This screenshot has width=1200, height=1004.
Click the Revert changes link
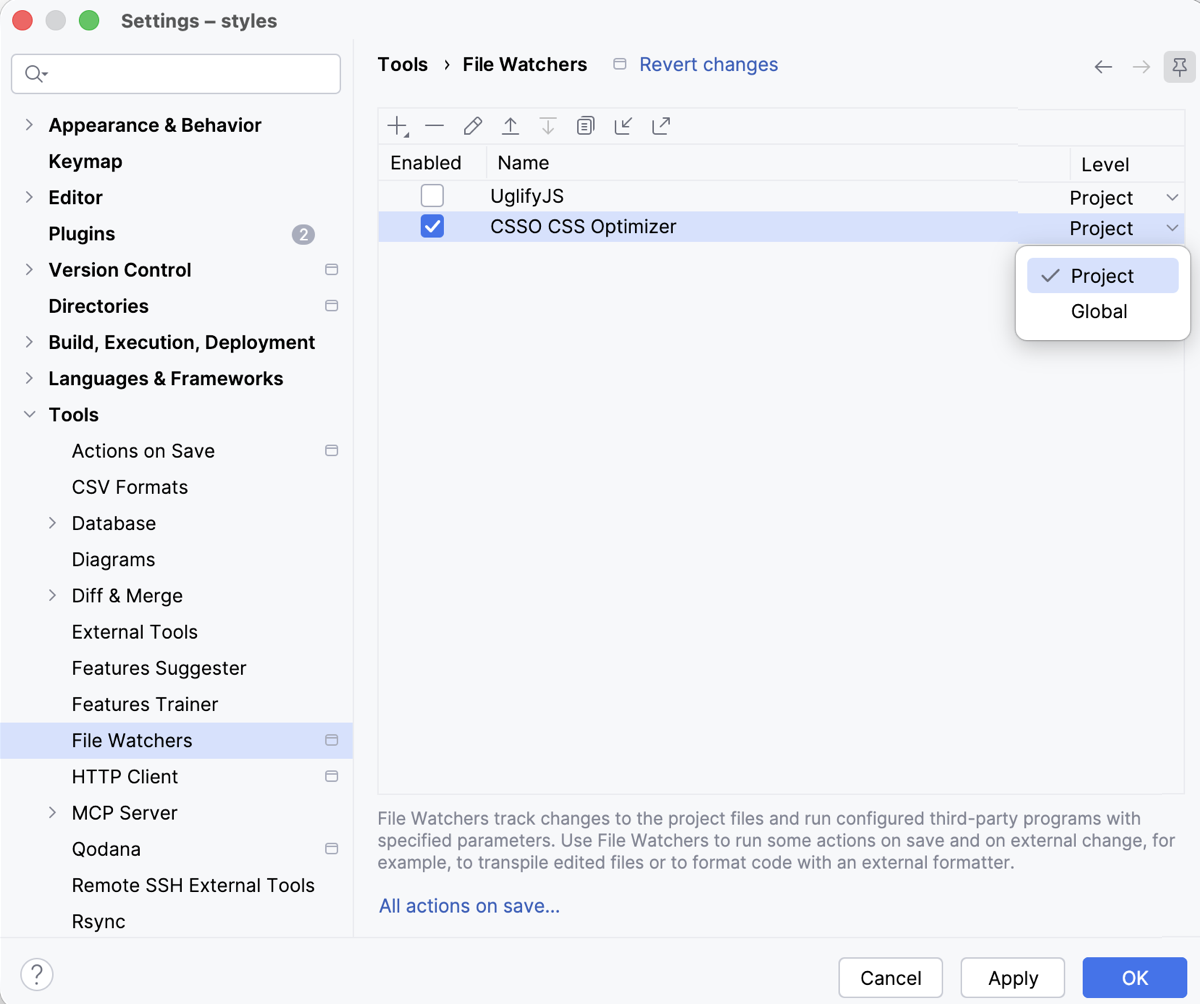[709, 64]
